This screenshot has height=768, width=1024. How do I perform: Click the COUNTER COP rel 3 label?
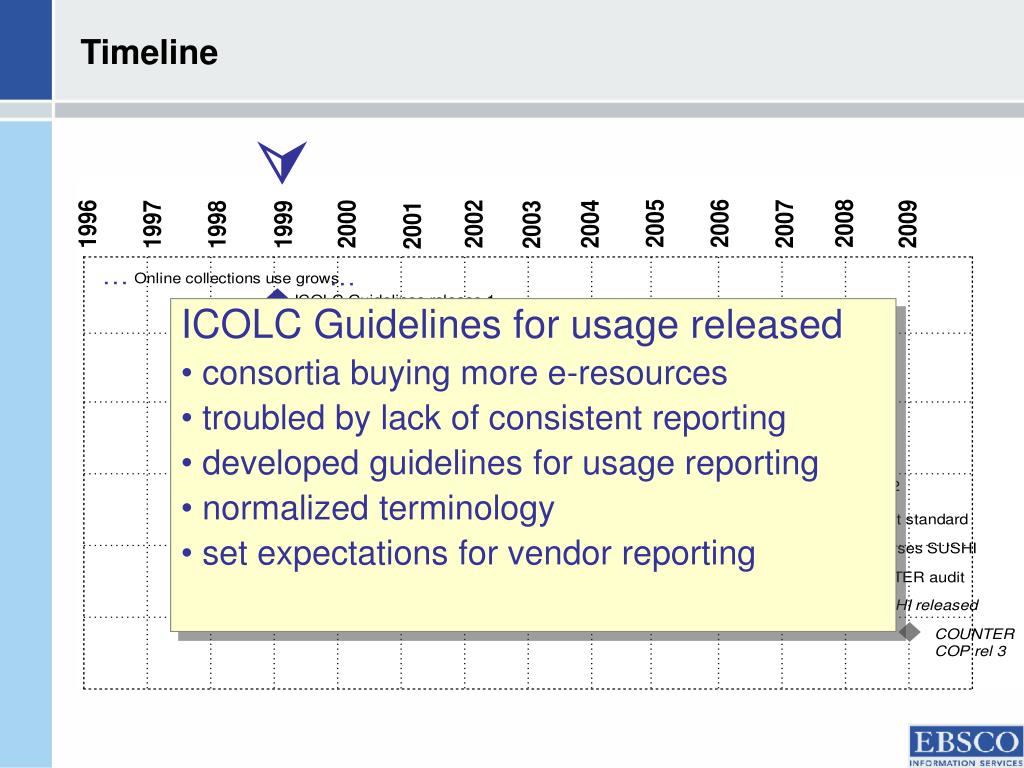click(x=974, y=642)
